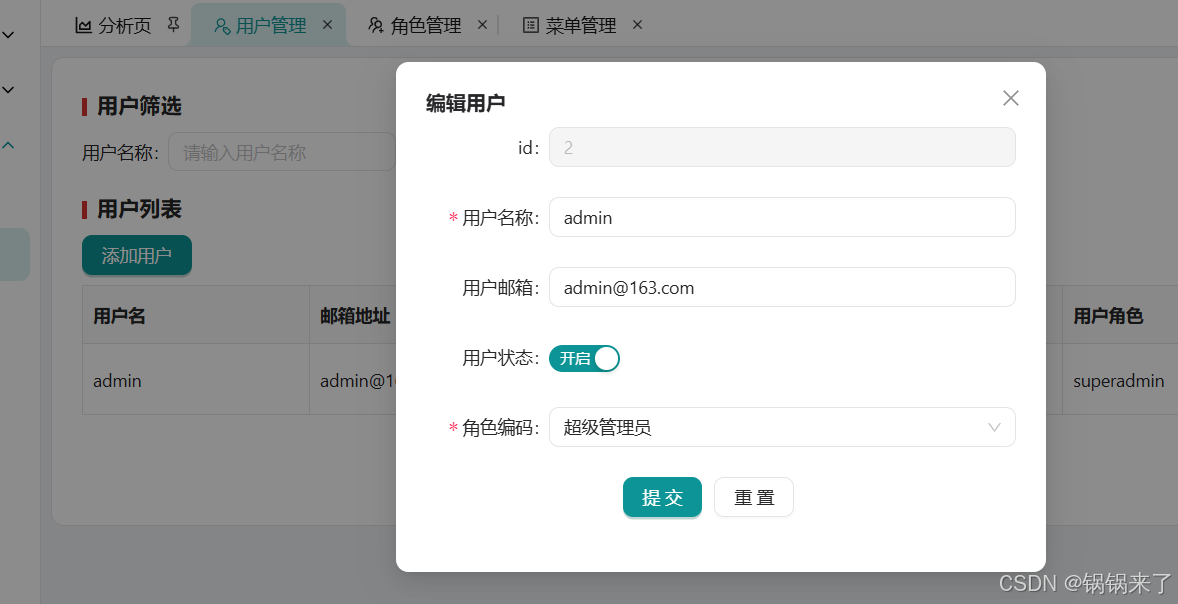Click the 用户邮箱 input showing admin@163.com
Image resolution: width=1178 pixels, height=604 pixels.
click(782, 287)
